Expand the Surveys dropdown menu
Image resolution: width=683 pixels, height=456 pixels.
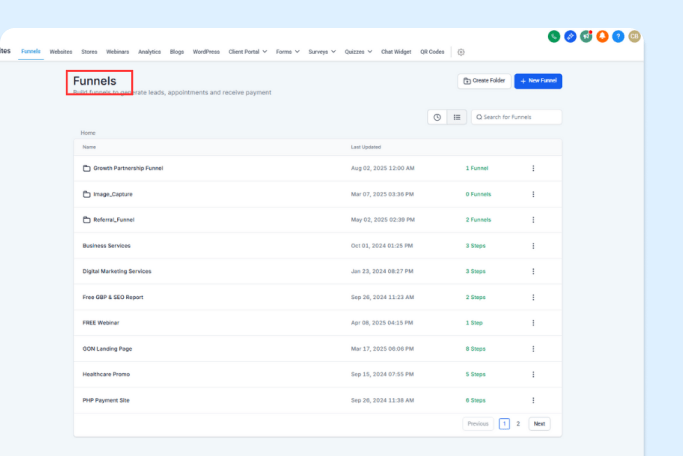(325, 51)
